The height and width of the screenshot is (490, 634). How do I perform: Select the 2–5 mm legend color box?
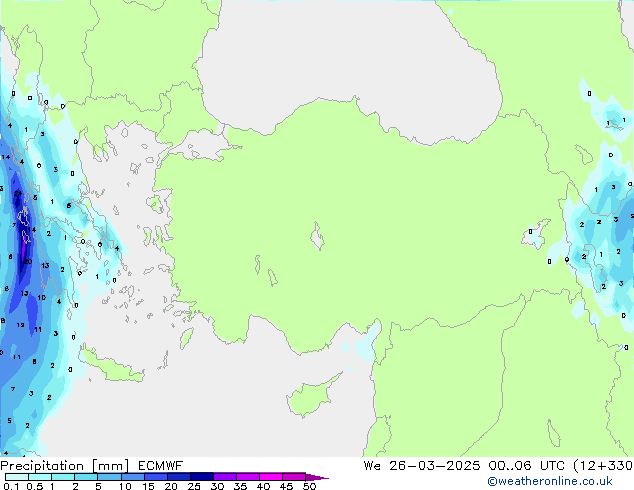point(86,477)
